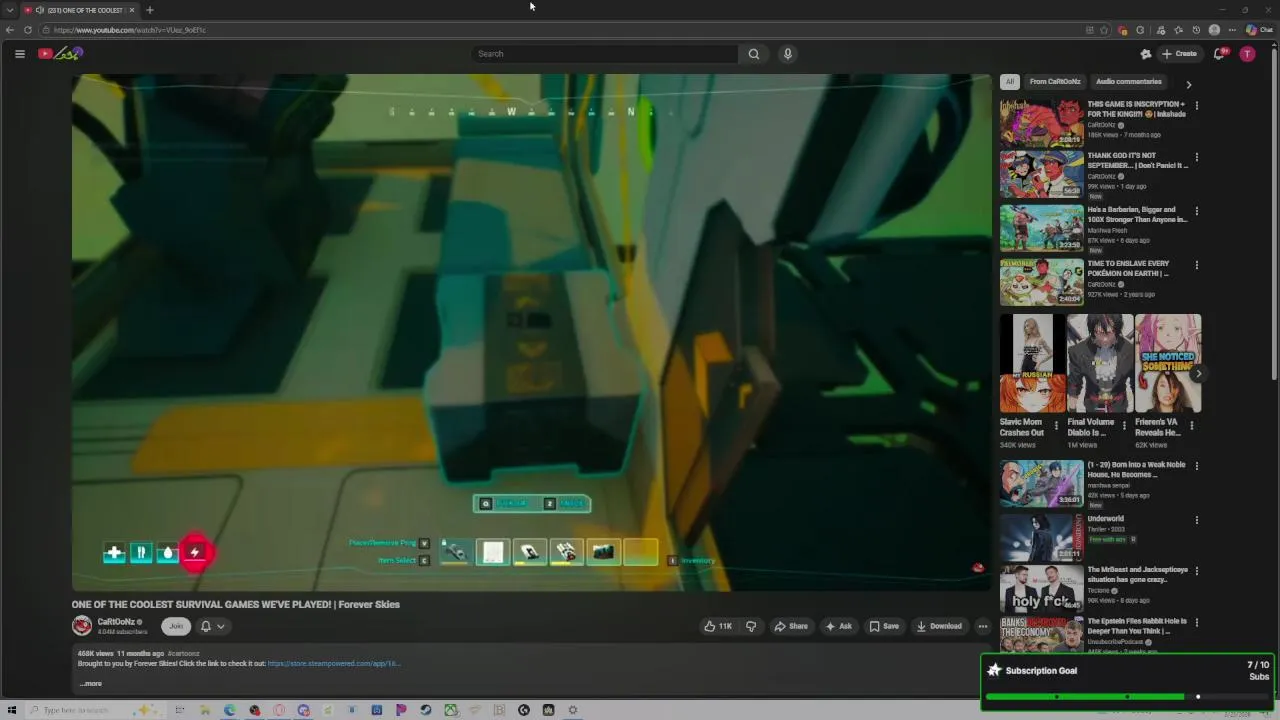Viewport: 1280px width, 720px height.
Task: Click the browser address bar URL
Action: point(130,30)
